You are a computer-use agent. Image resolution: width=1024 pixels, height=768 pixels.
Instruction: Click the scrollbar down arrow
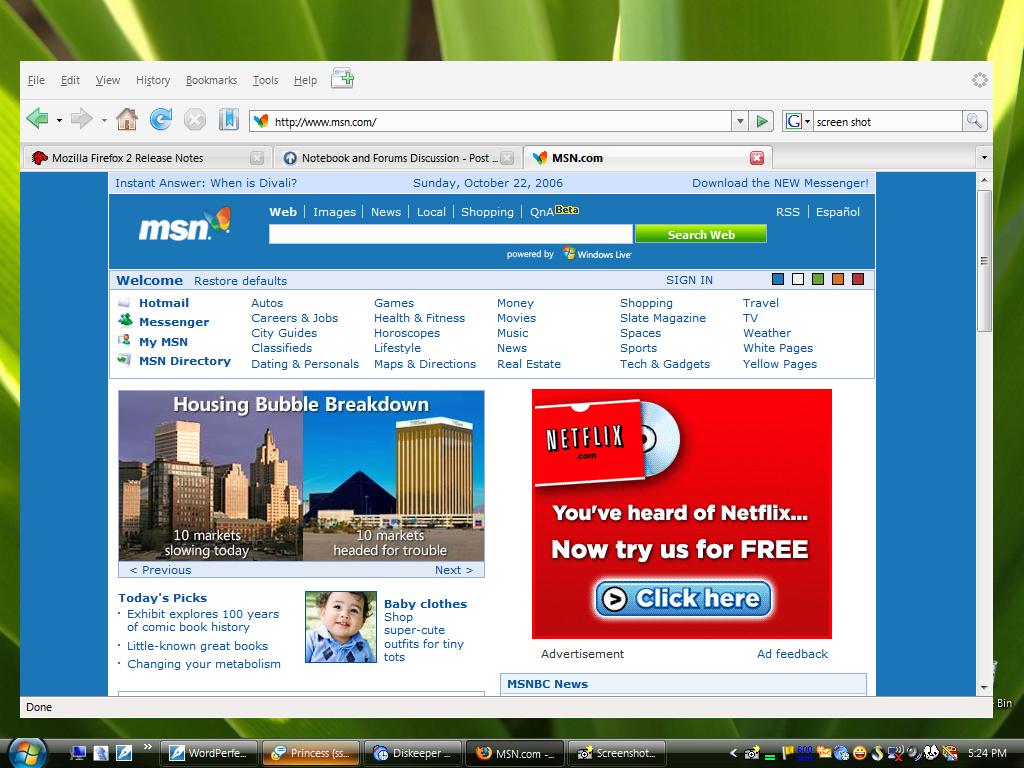[984, 687]
